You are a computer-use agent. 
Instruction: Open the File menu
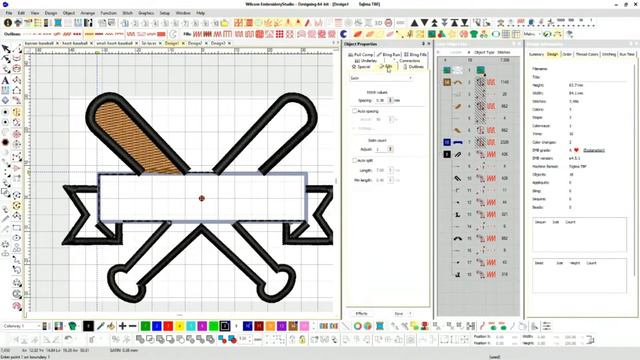click(x=8, y=13)
